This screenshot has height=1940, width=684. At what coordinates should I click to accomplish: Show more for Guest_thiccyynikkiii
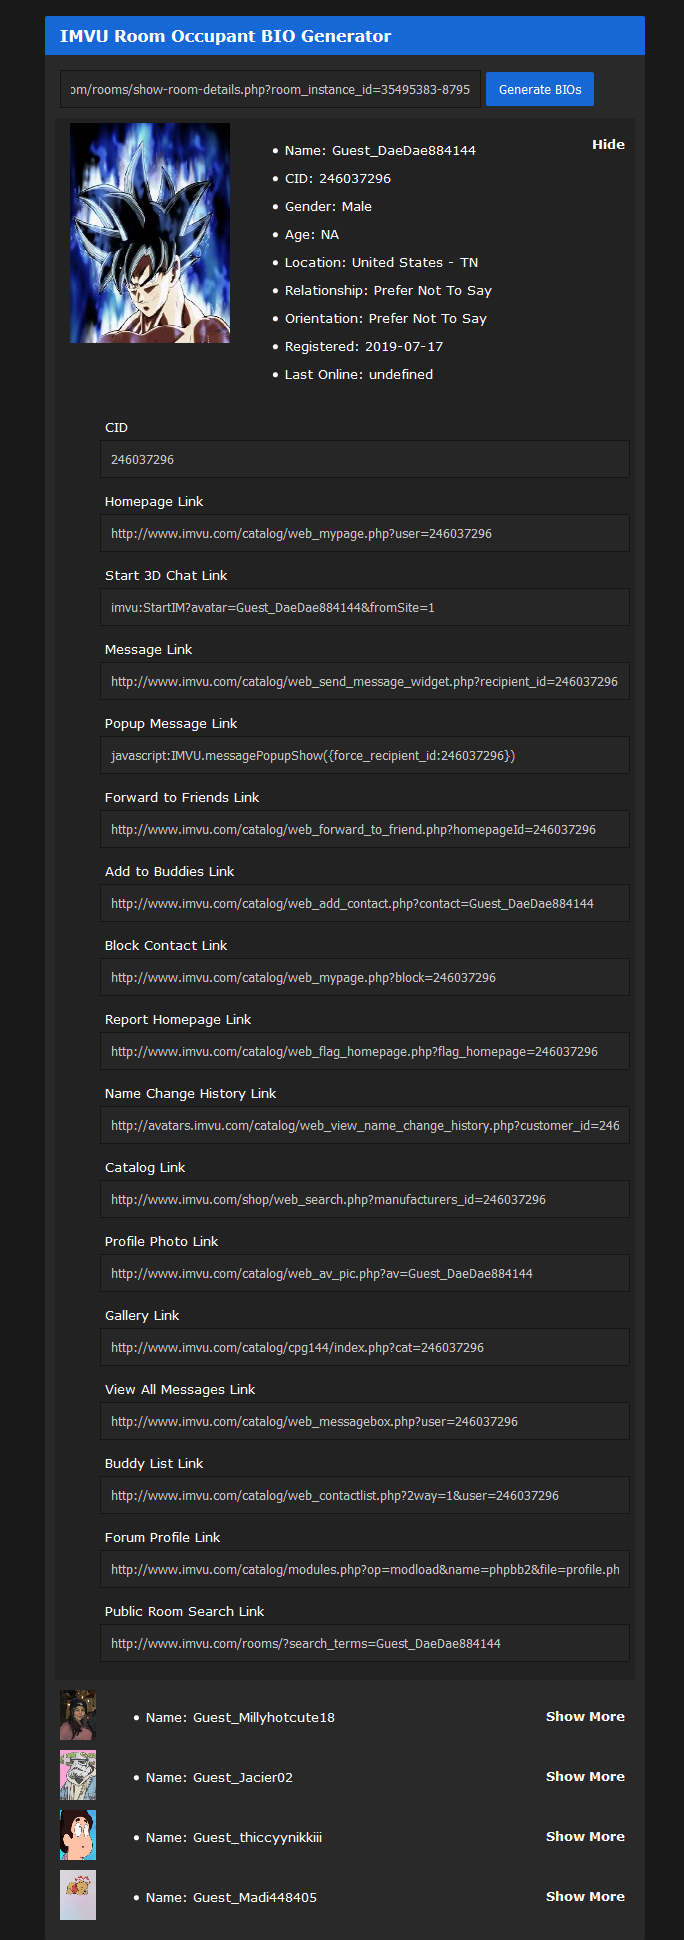click(x=585, y=1836)
